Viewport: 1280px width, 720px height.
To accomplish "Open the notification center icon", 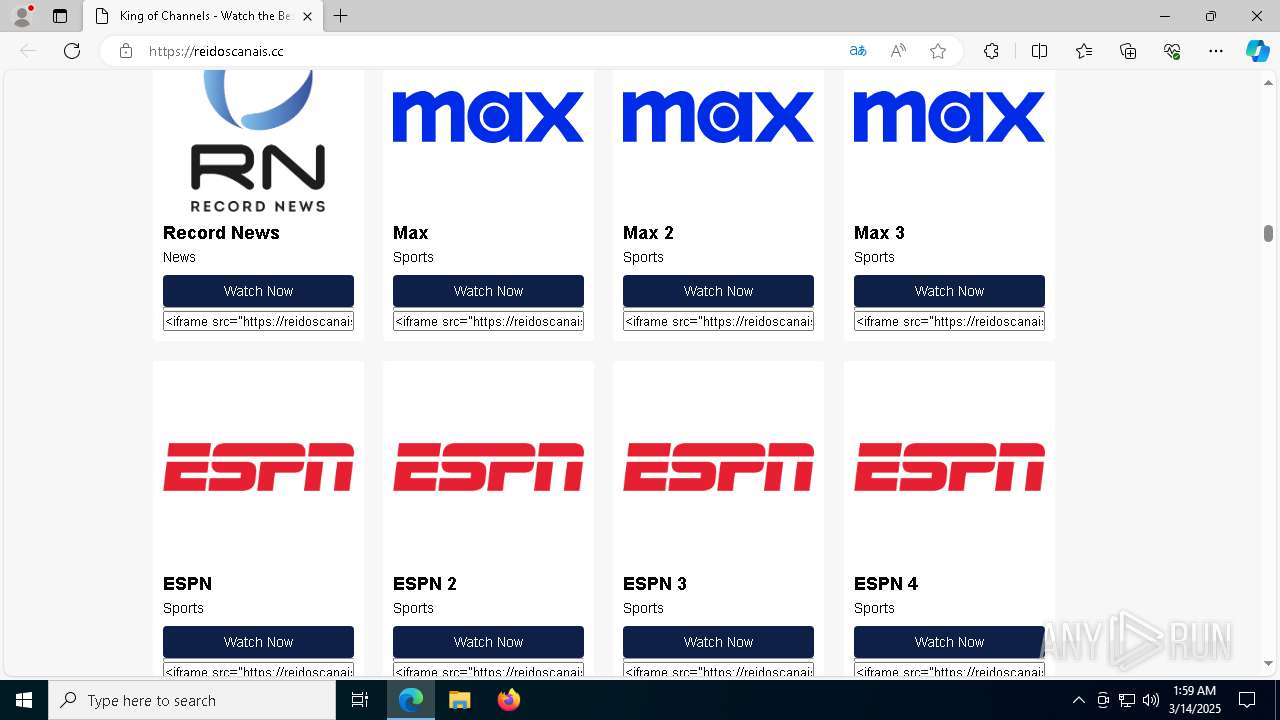I will click(x=1247, y=700).
